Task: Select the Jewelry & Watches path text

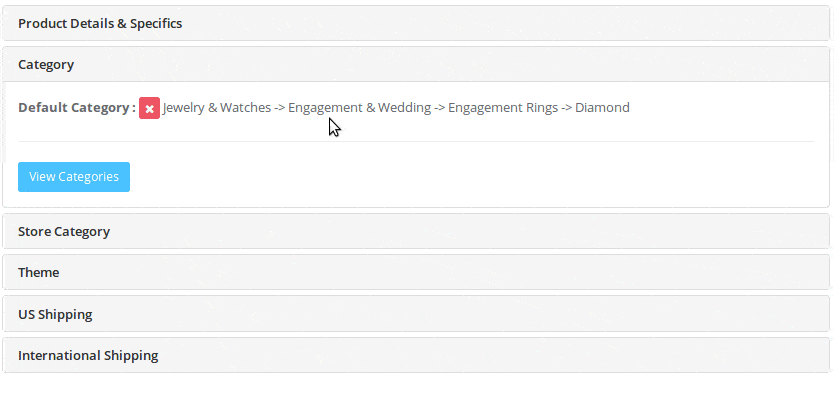Action: click(216, 107)
